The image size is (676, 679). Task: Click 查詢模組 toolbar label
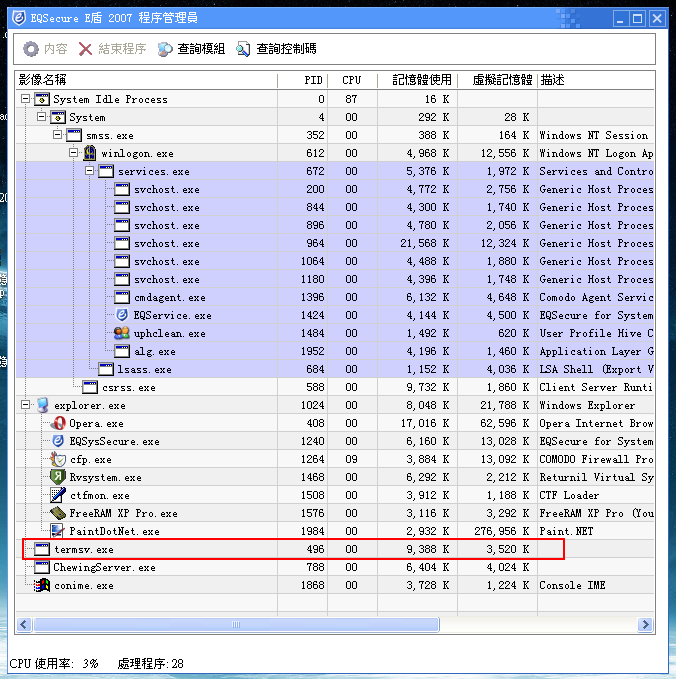(201, 49)
